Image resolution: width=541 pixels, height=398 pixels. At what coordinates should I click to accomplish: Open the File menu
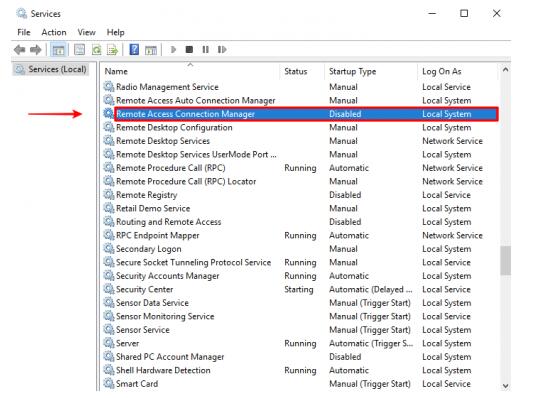(x=24, y=32)
